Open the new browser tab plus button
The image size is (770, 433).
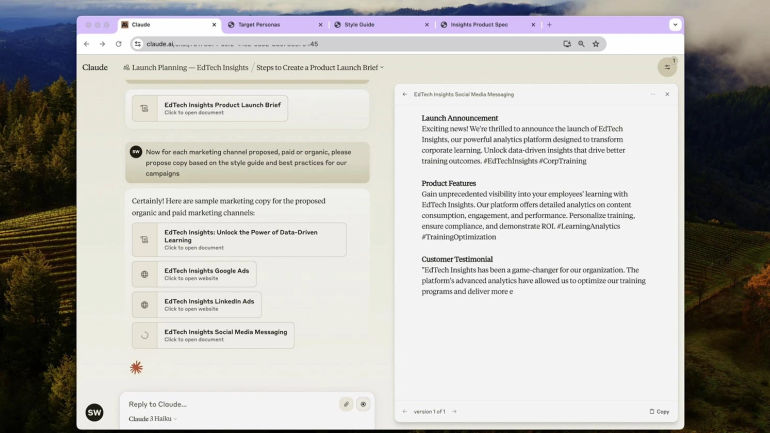point(549,25)
